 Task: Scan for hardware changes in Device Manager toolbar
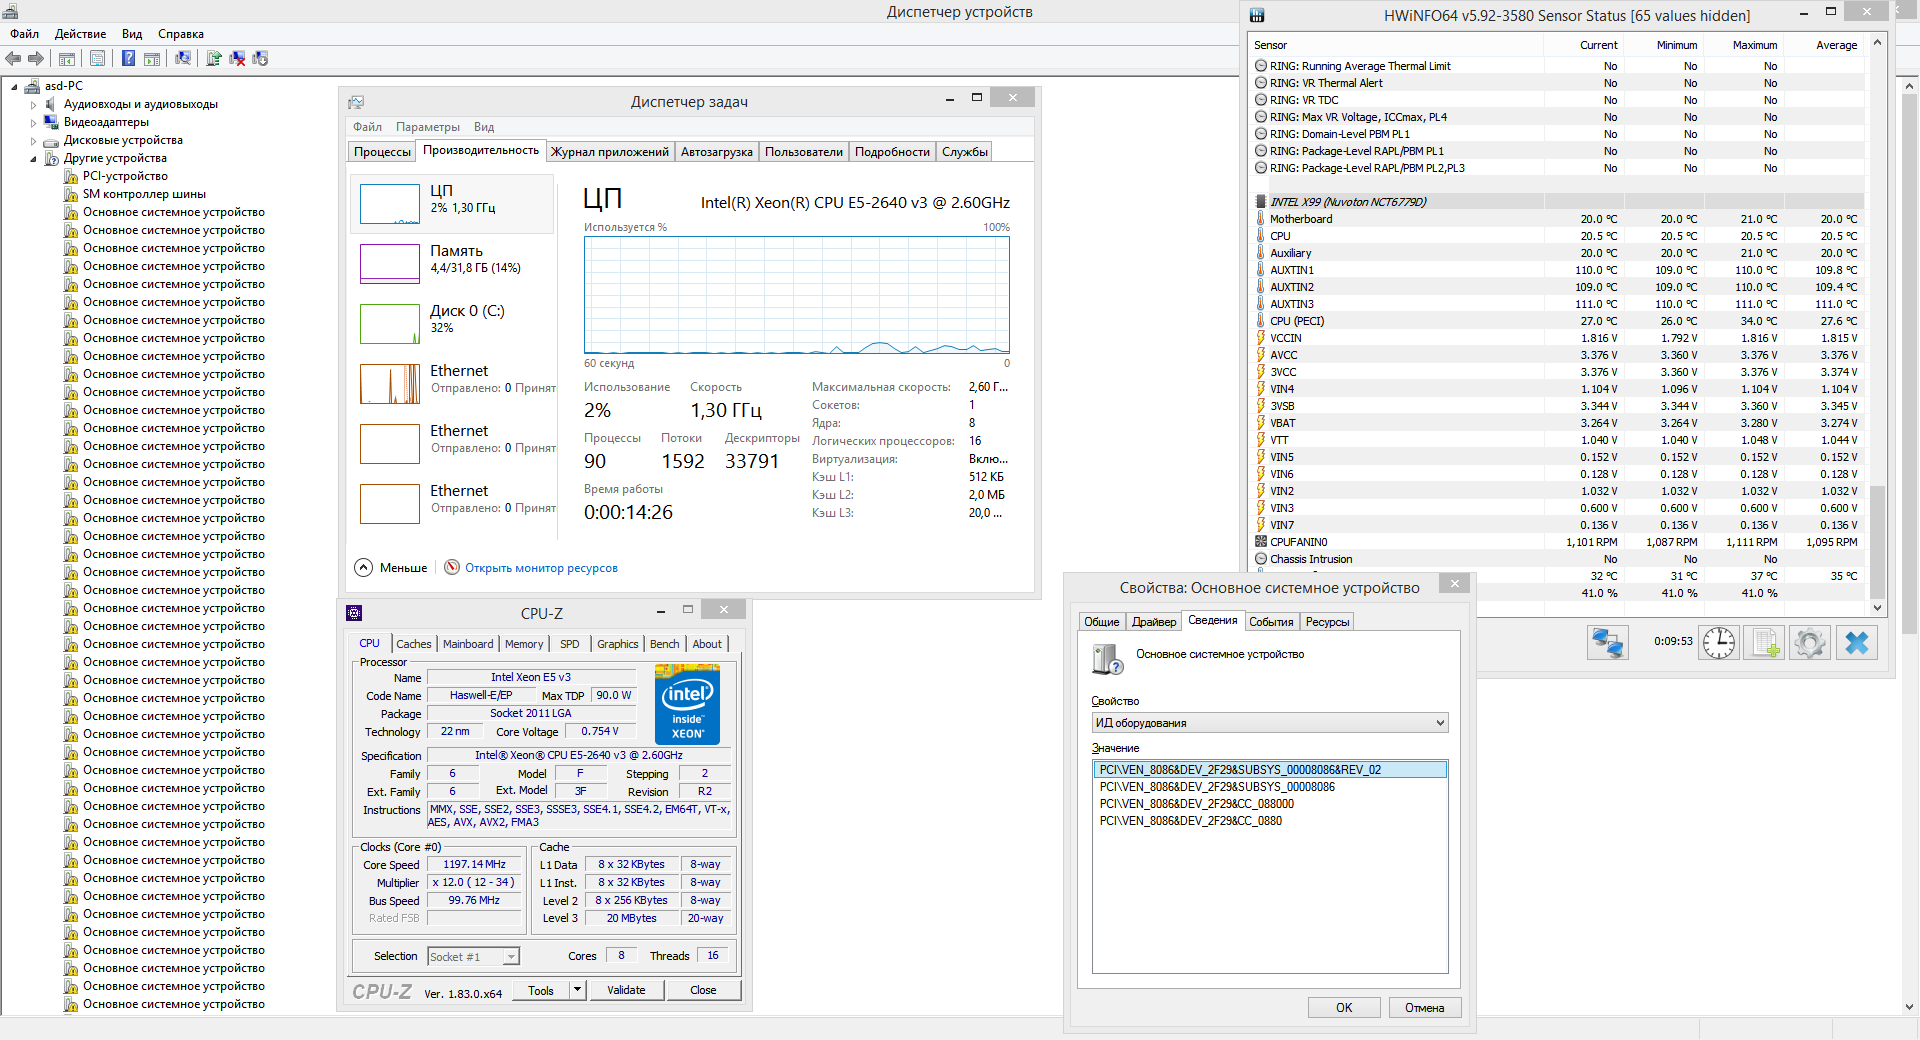(x=183, y=58)
